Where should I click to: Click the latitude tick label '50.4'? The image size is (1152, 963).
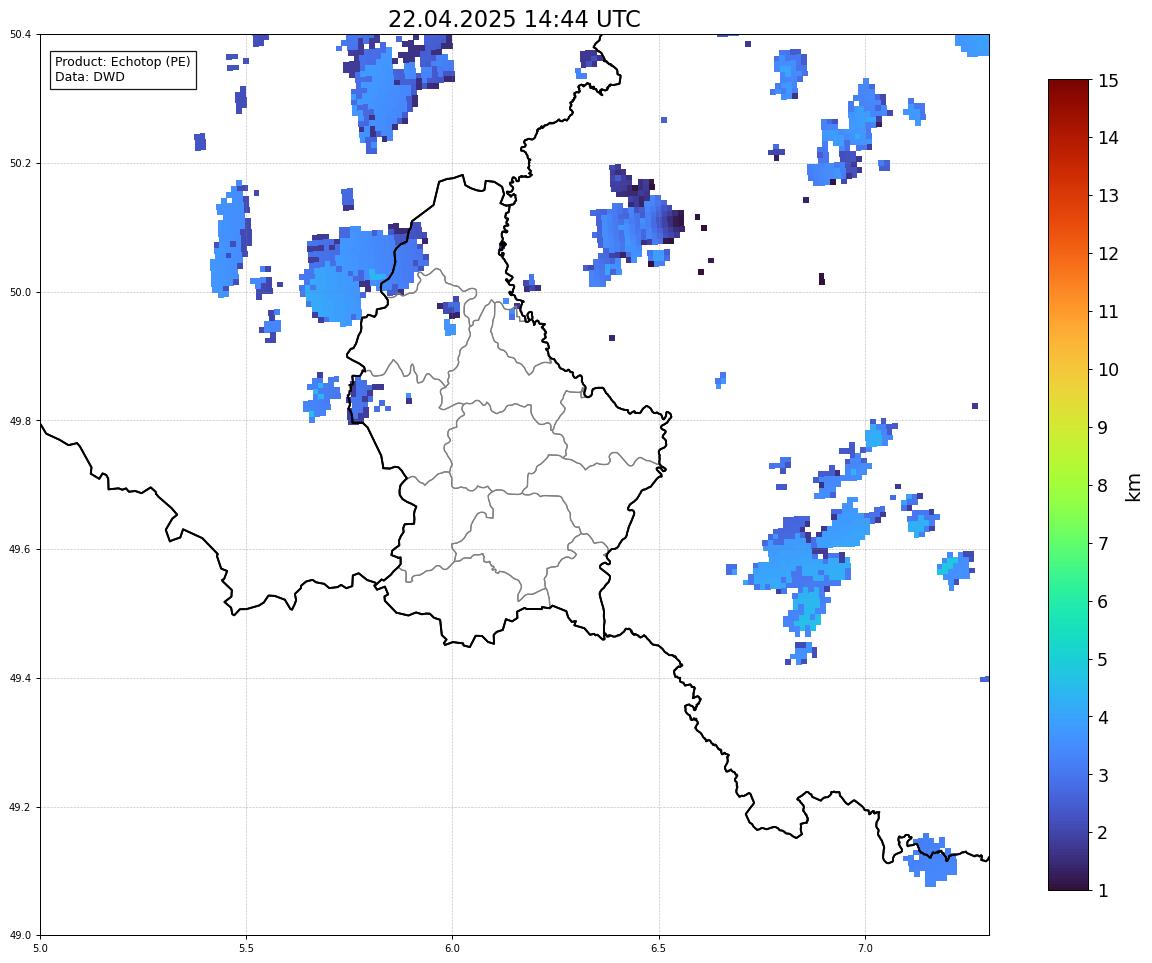[21, 35]
